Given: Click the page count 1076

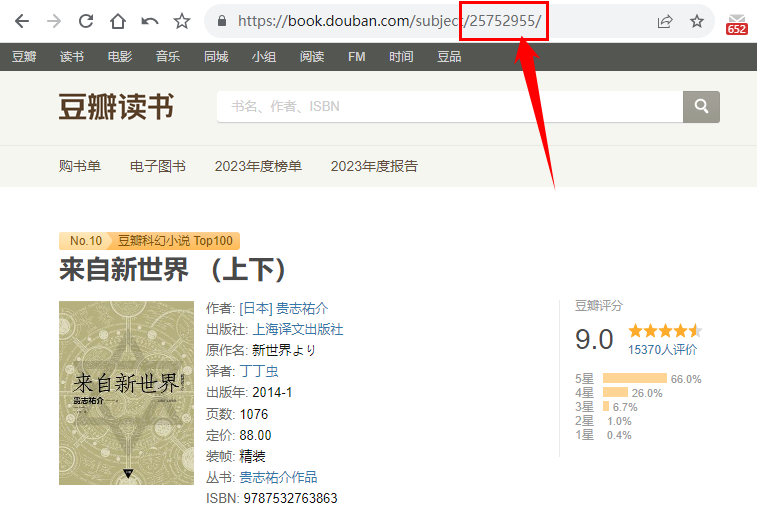Looking at the screenshot, I should pyautogui.click(x=254, y=414).
